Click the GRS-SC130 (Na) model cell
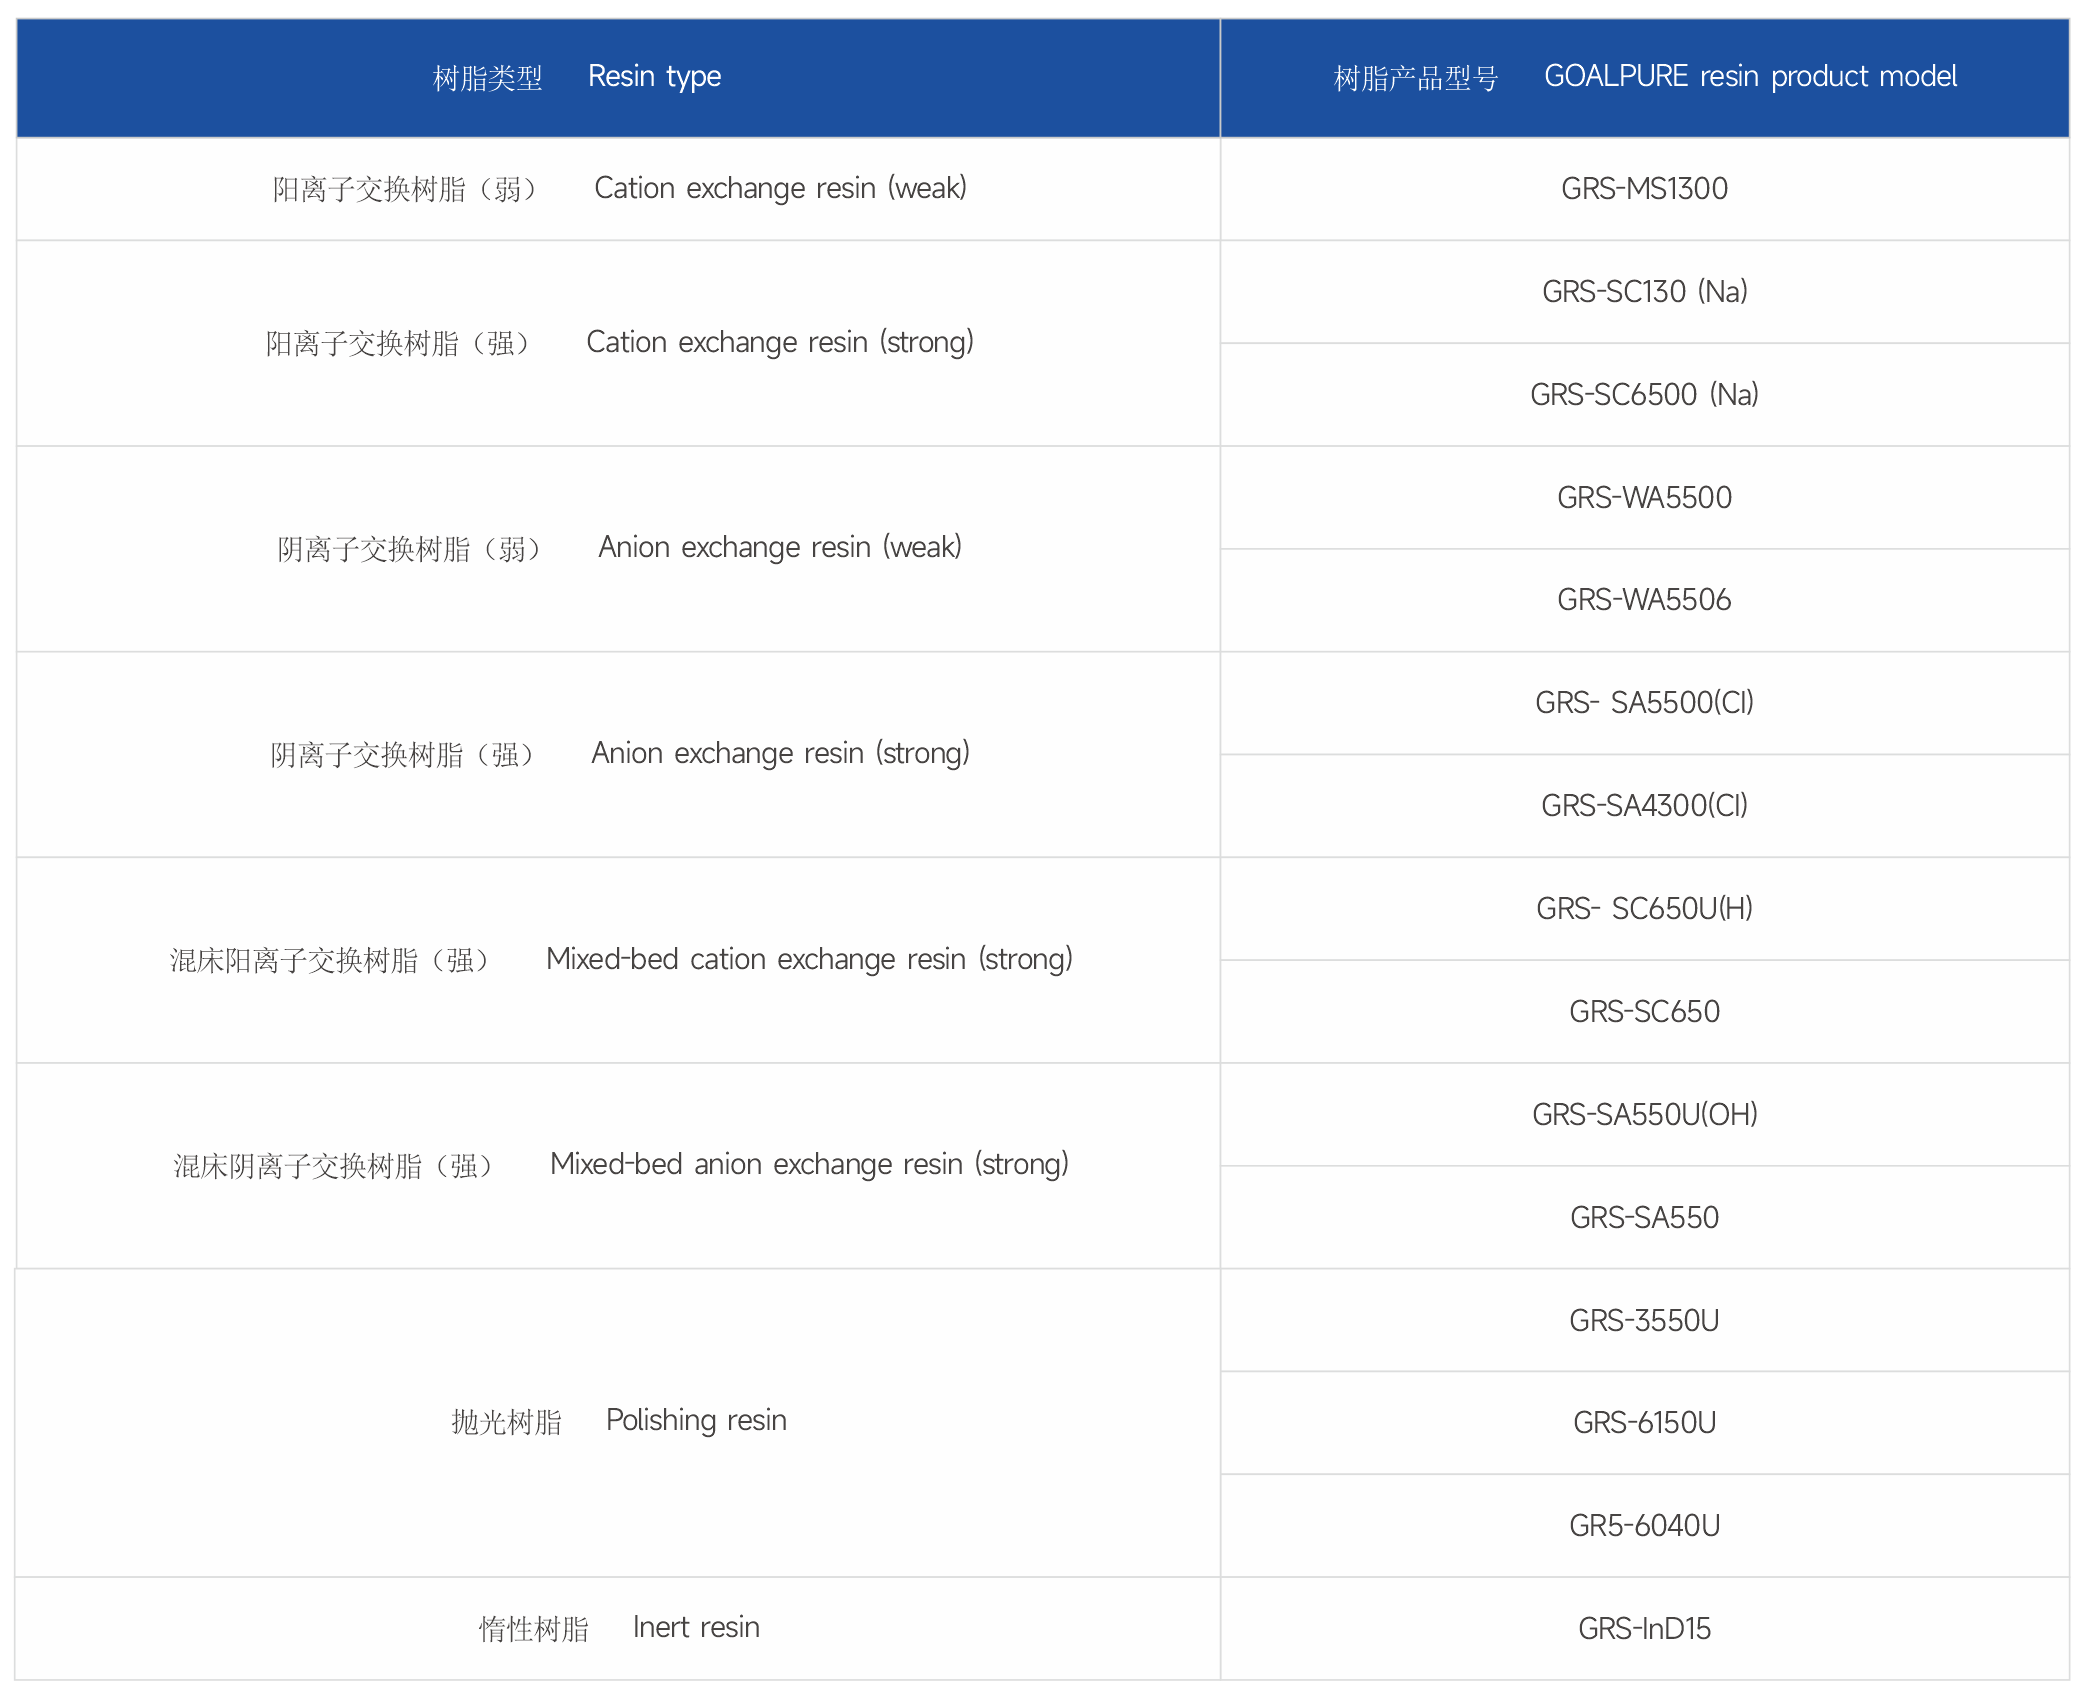 click(1645, 292)
